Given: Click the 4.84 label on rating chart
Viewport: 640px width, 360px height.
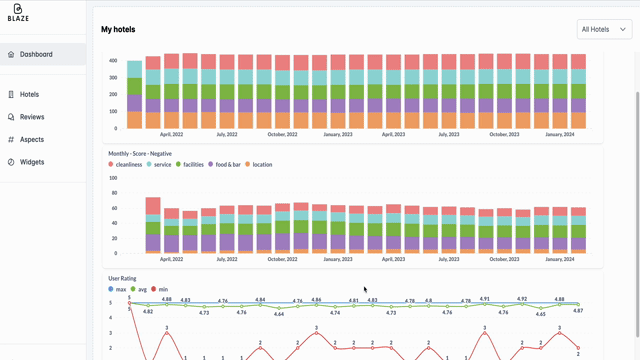Looking at the screenshot, I should coord(260,300).
